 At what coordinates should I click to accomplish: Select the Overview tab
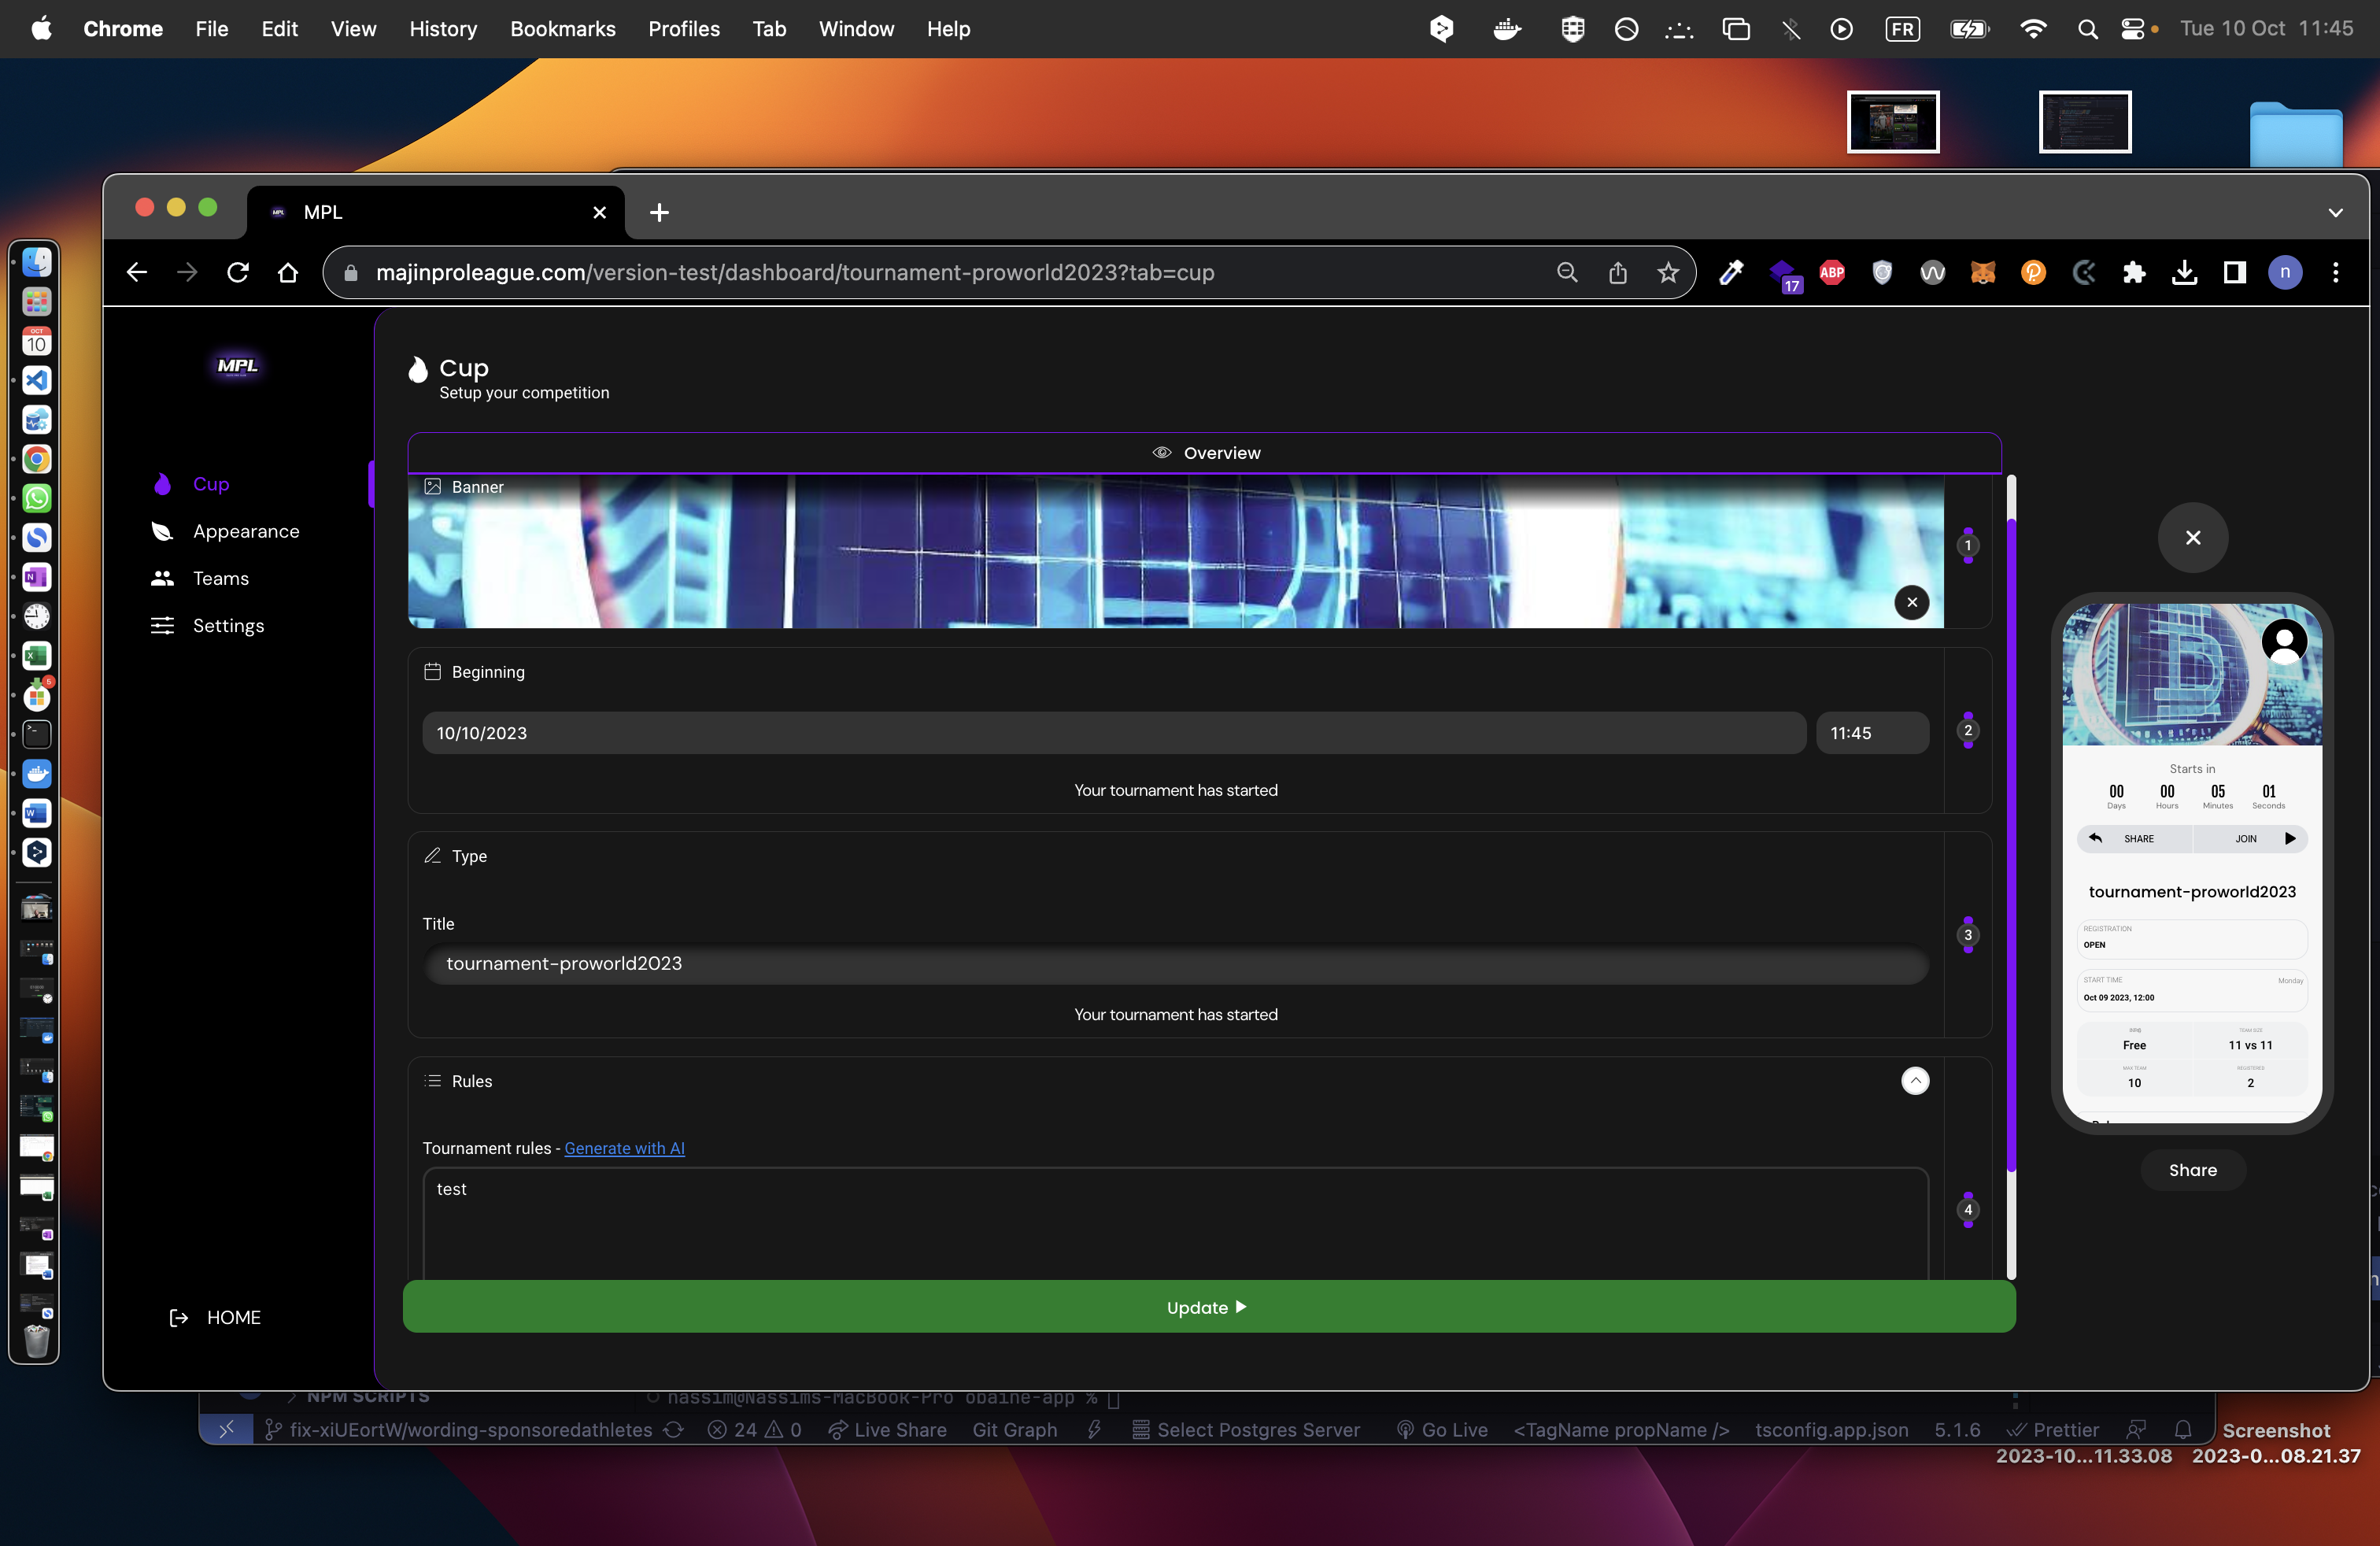[1204, 453]
